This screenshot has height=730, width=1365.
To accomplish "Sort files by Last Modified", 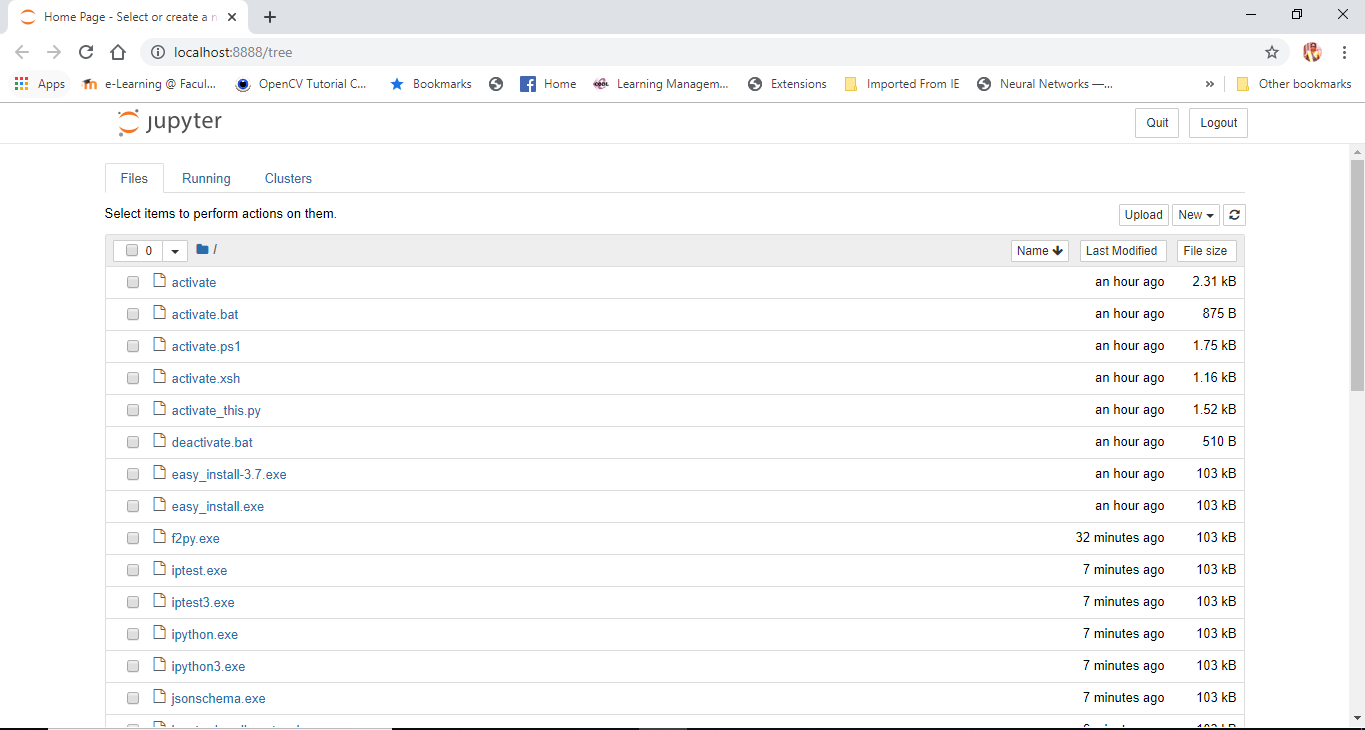I will [1122, 250].
